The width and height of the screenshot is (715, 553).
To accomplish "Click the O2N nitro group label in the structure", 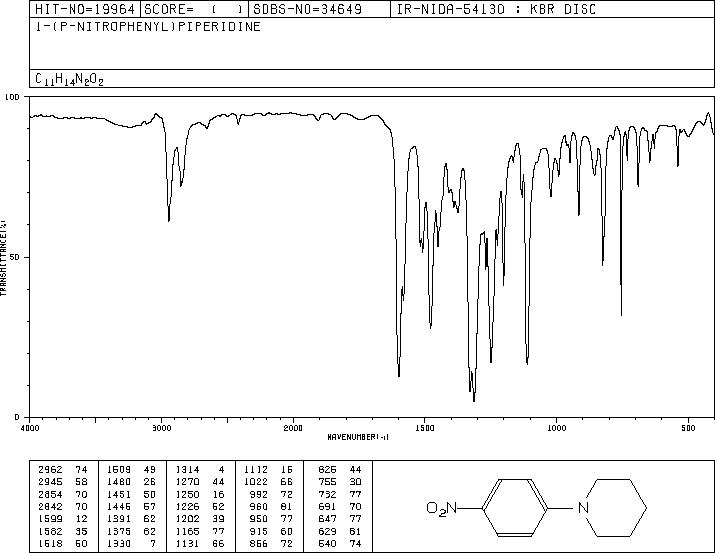I will 441,508.
